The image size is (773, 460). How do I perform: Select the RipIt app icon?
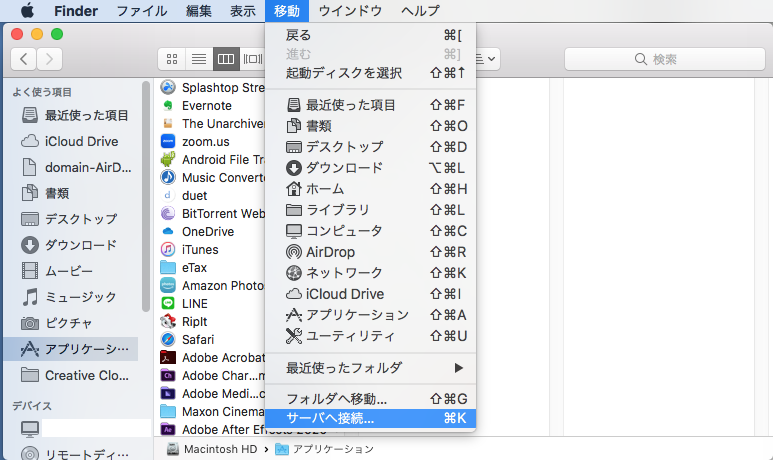[168, 321]
